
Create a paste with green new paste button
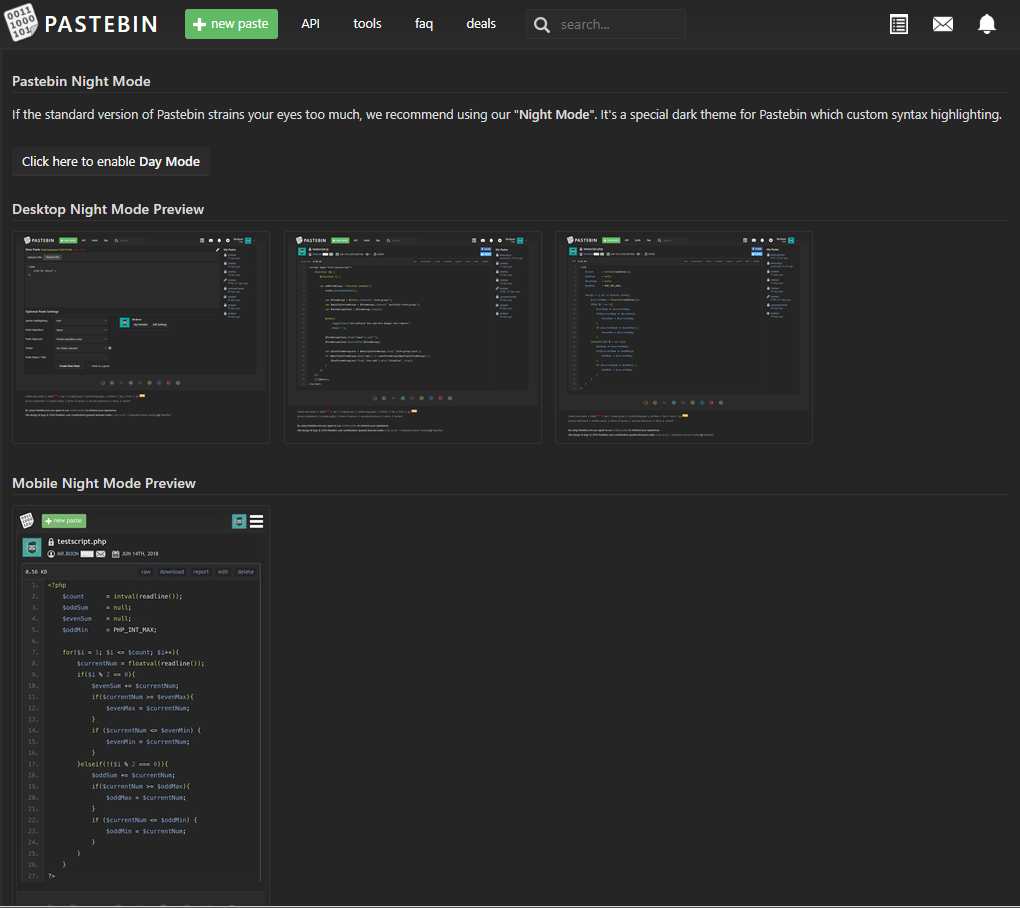(231, 24)
